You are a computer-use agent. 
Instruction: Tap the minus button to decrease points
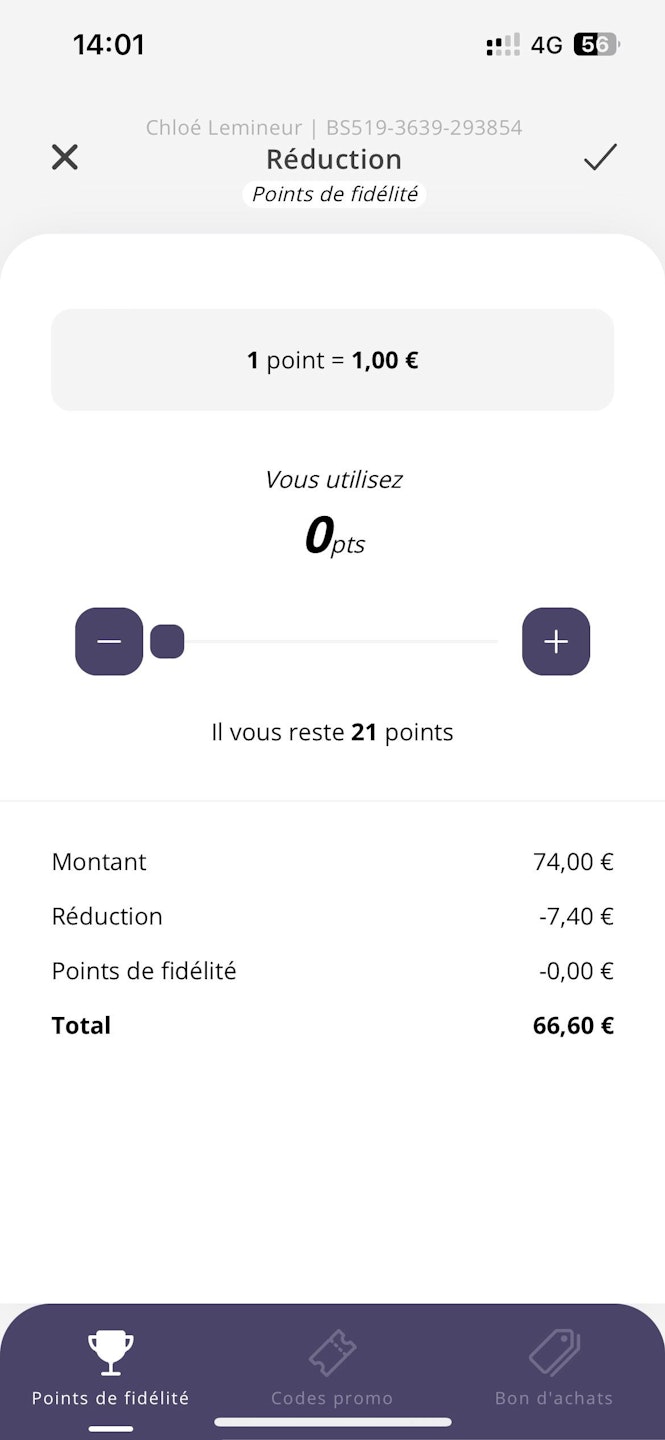tap(109, 641)
